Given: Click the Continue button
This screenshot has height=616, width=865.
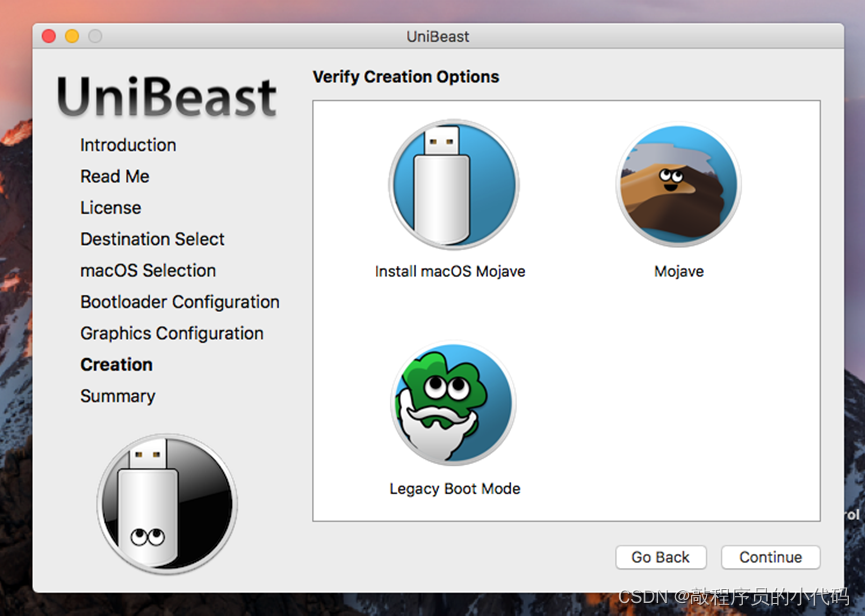Looking at the screenshot, I should click(770, 557).
